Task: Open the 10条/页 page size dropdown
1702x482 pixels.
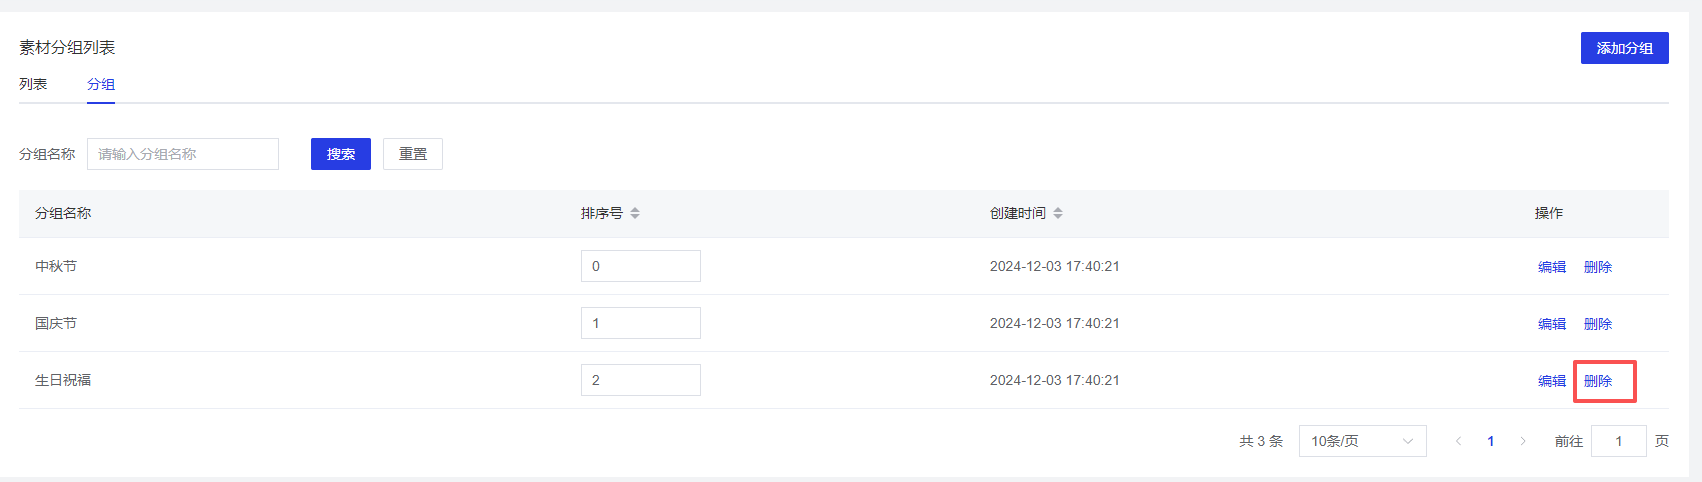Action: (x=1362, y=441)
